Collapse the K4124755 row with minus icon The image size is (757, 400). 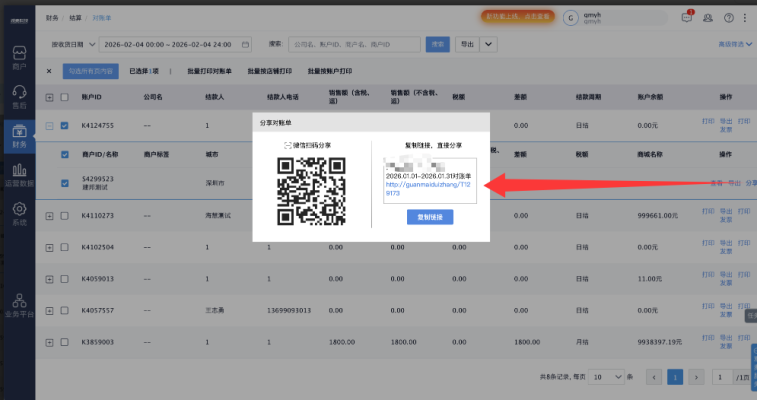point(49,126)
